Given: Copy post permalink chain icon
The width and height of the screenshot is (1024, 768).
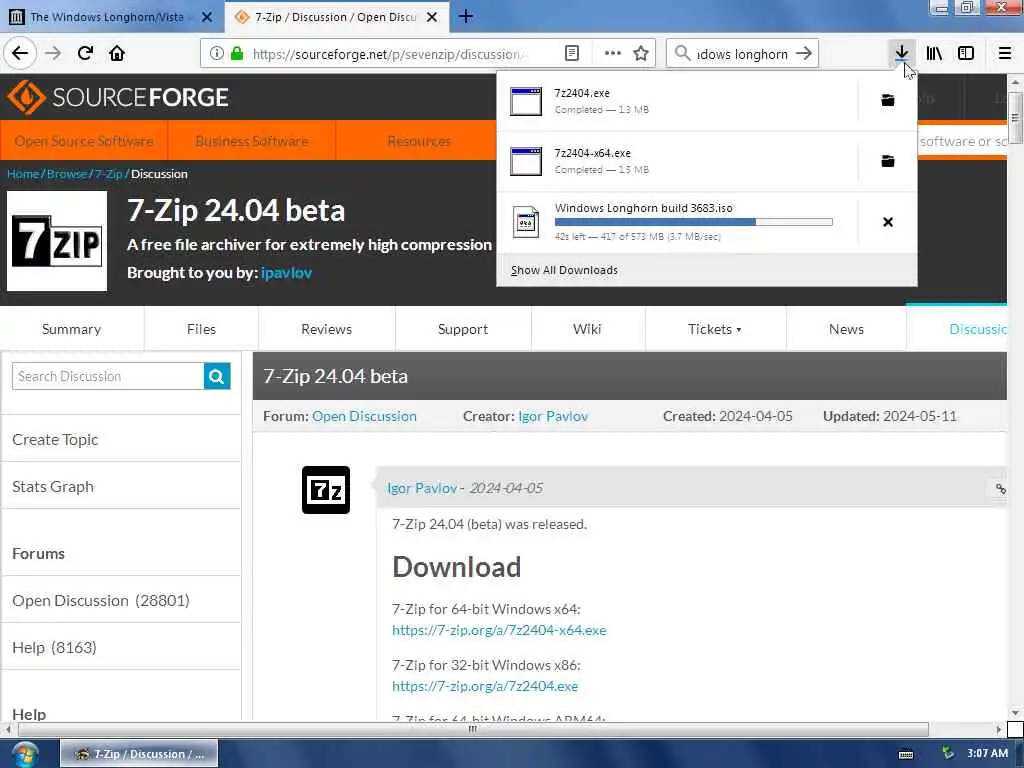Looking at the screenshot, I should 1000,488.
